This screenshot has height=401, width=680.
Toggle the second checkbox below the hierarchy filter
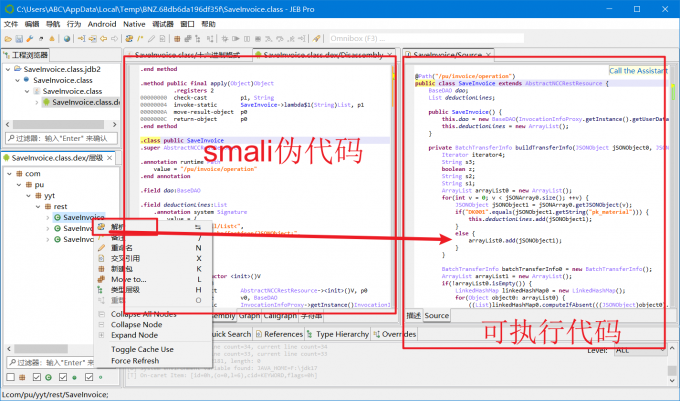[35, 377]
